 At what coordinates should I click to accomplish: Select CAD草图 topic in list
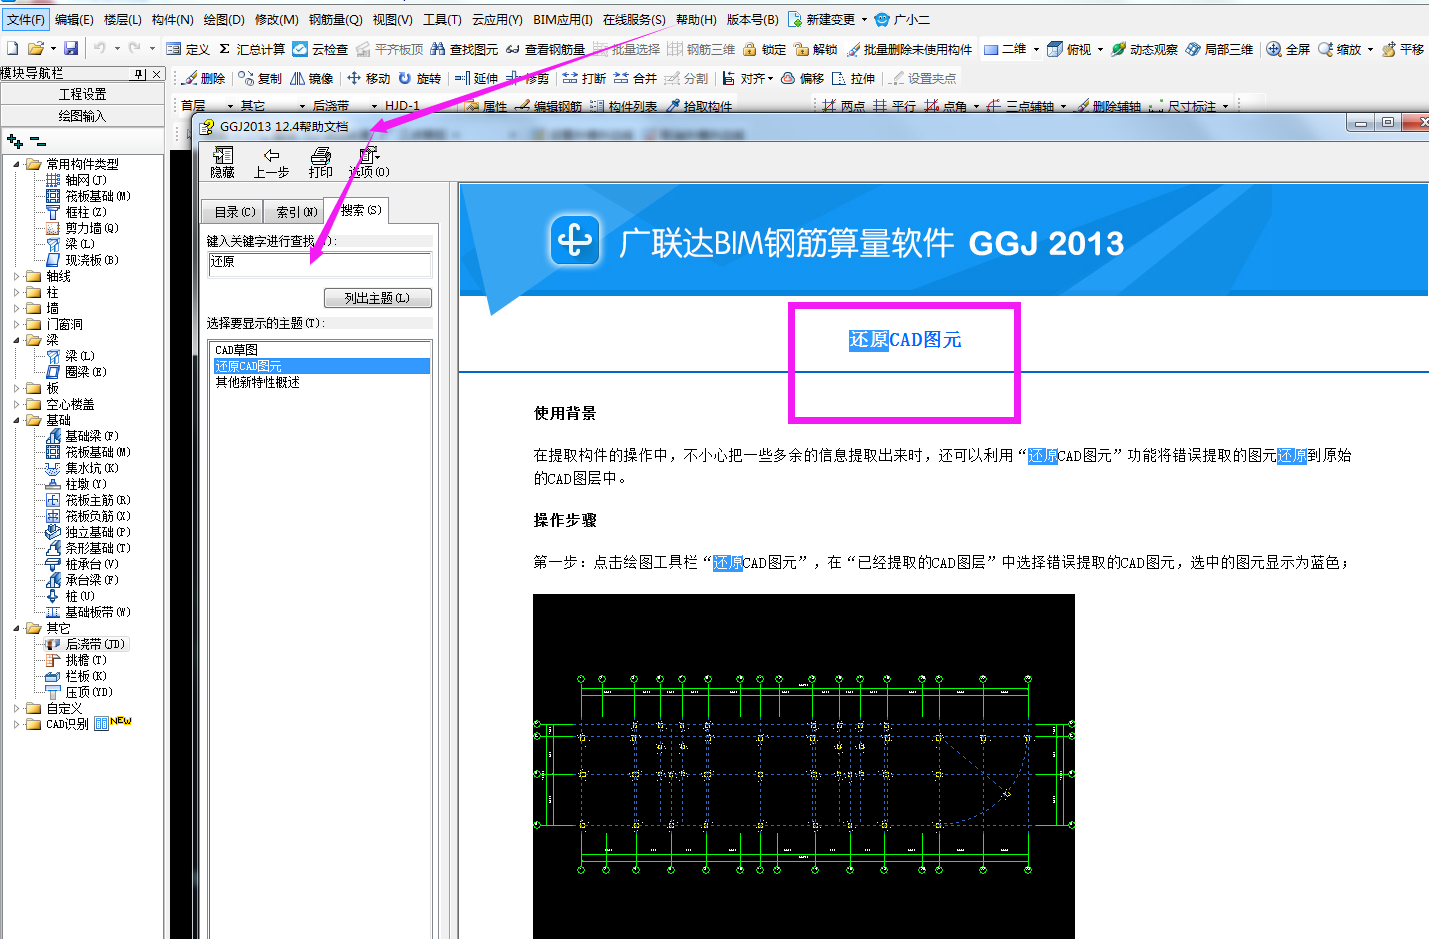coord(236,350)
